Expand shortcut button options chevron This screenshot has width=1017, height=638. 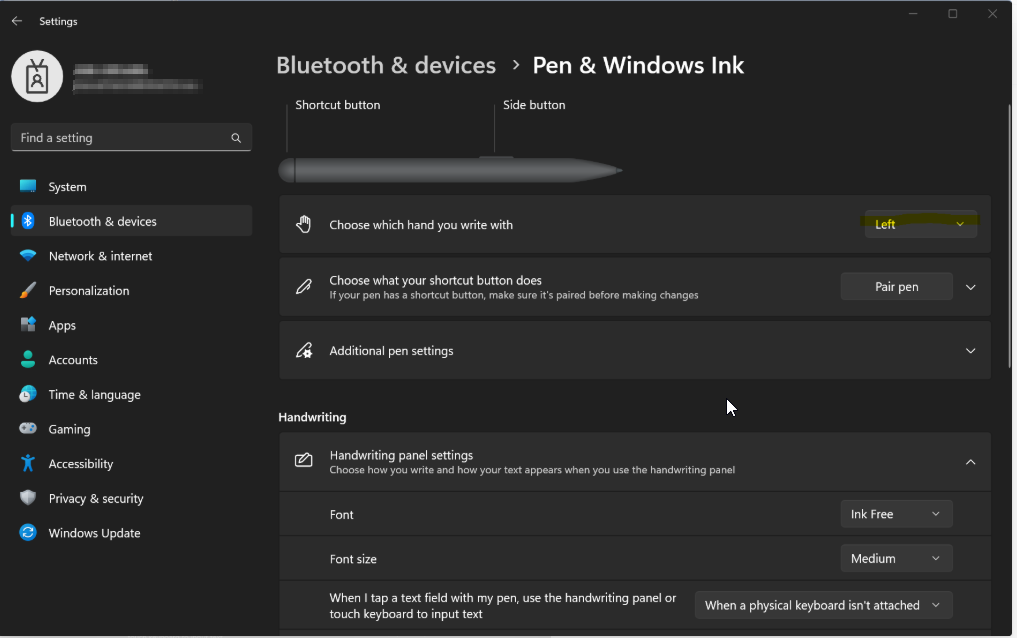coord(970,287)
